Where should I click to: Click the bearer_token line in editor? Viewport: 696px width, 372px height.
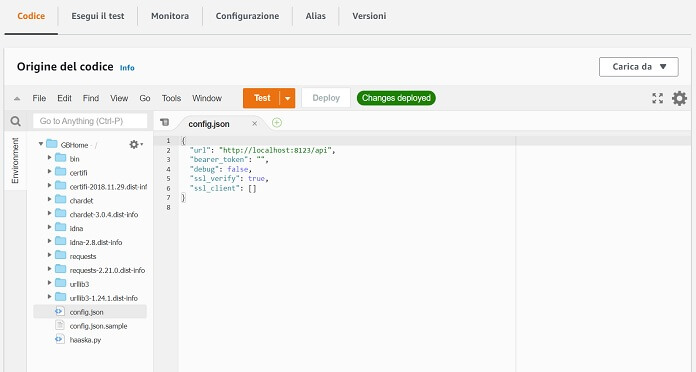click(x=229, y=160)
